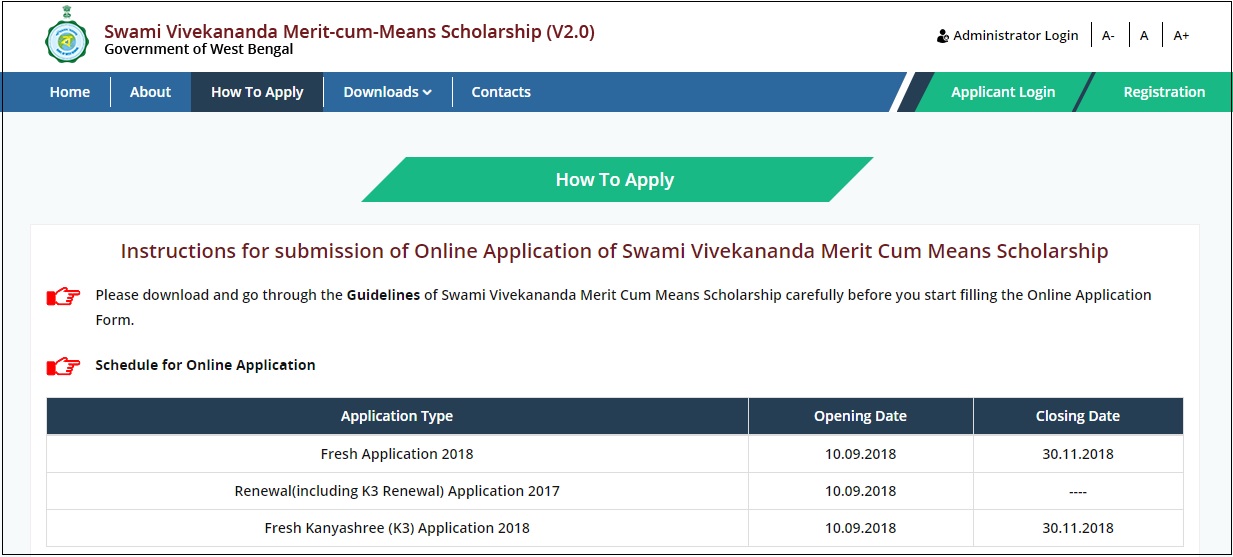The height and width of the screenshot is (557, 1233).
Task: Click the Closing Date column header
Action: [1077, 416]
